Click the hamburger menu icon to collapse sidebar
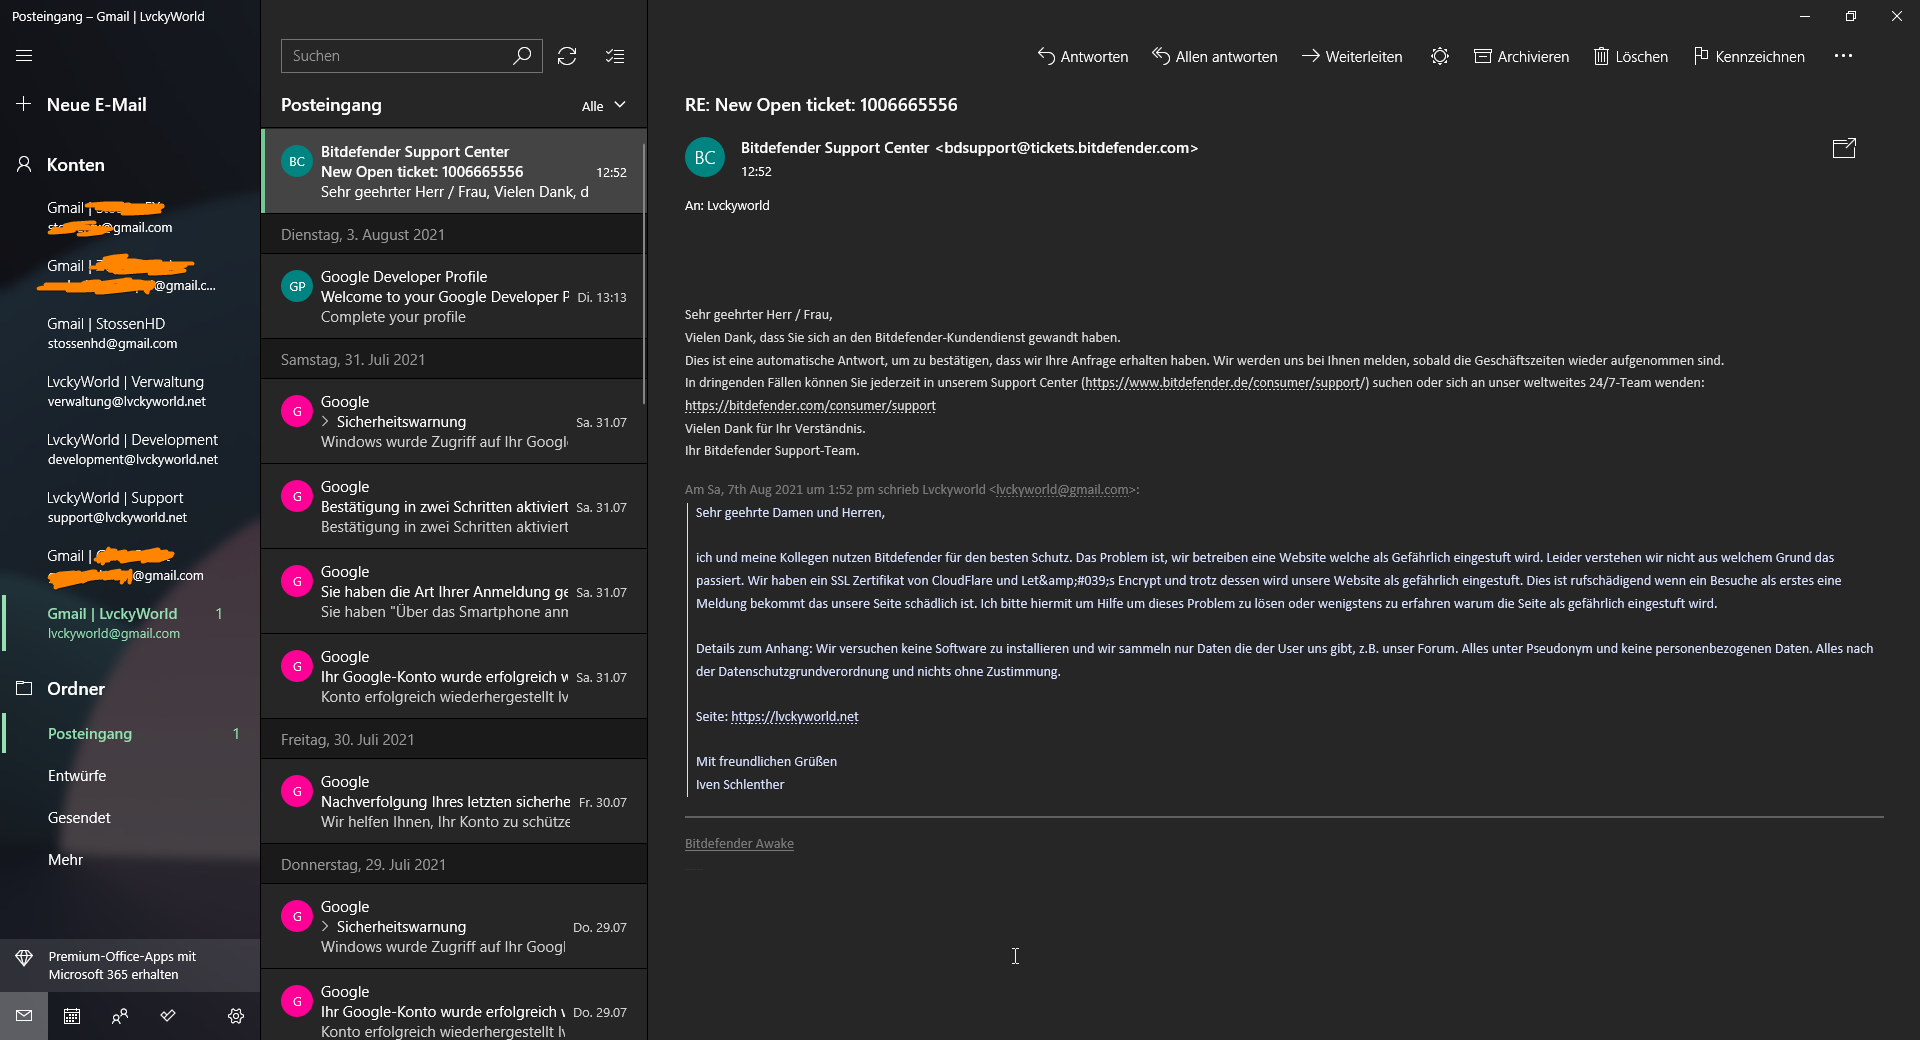Screen dimensions: 1920x1040 tap(24, 56)
